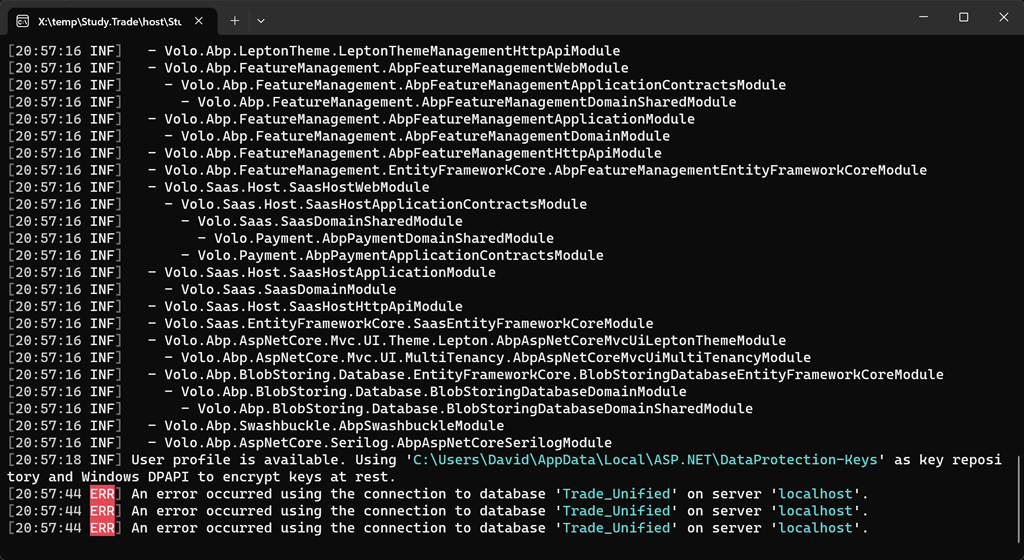
Task: Open a new terminal tab
Action: click(234, 21)
